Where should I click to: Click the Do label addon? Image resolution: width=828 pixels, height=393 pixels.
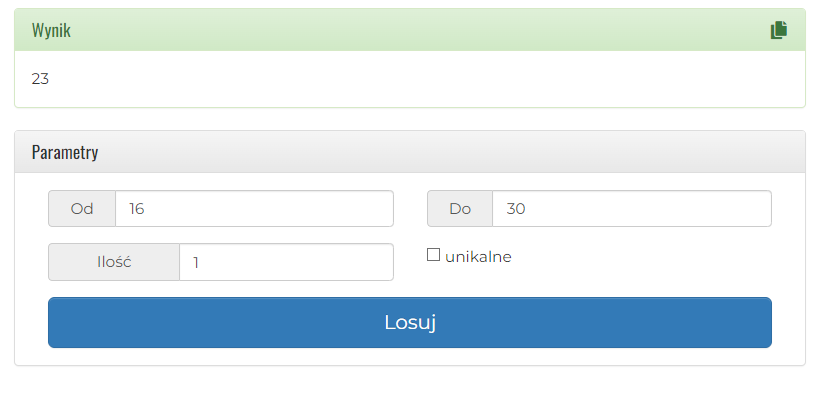pos(460,209)
